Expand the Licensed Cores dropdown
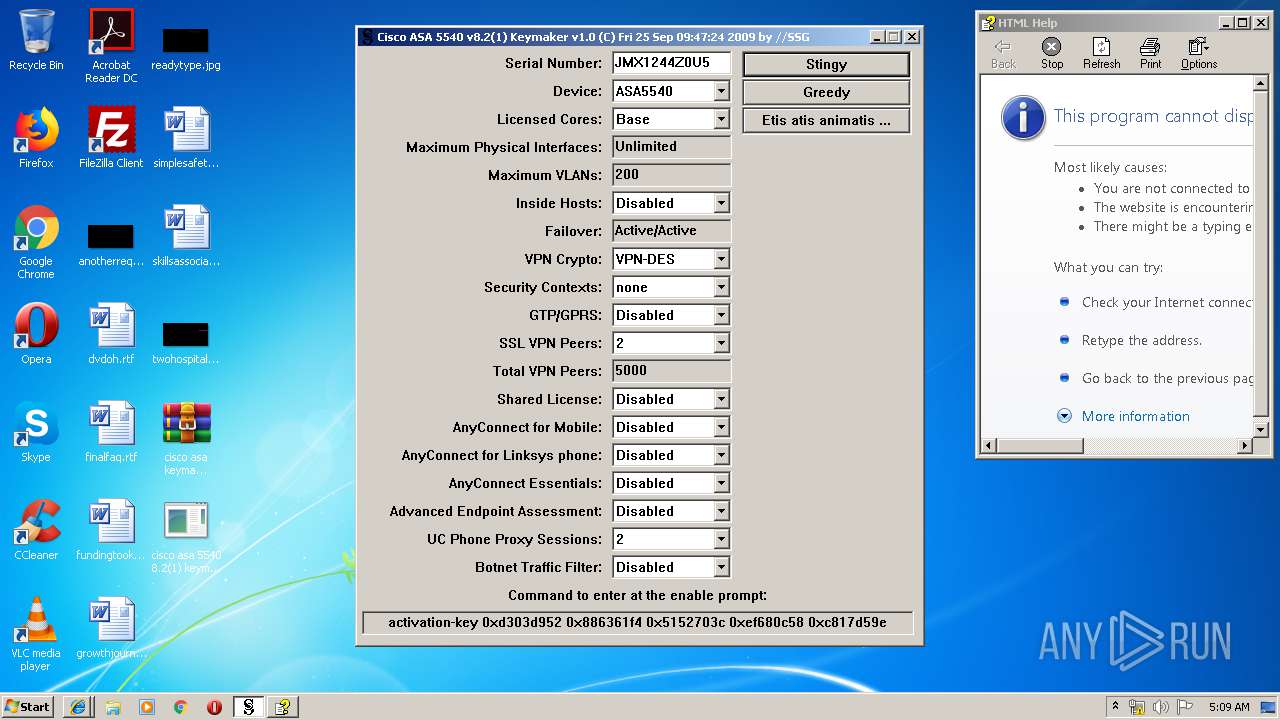This screenshot has width=1280, height=720. pyautogui.click(x=722, y=119)
